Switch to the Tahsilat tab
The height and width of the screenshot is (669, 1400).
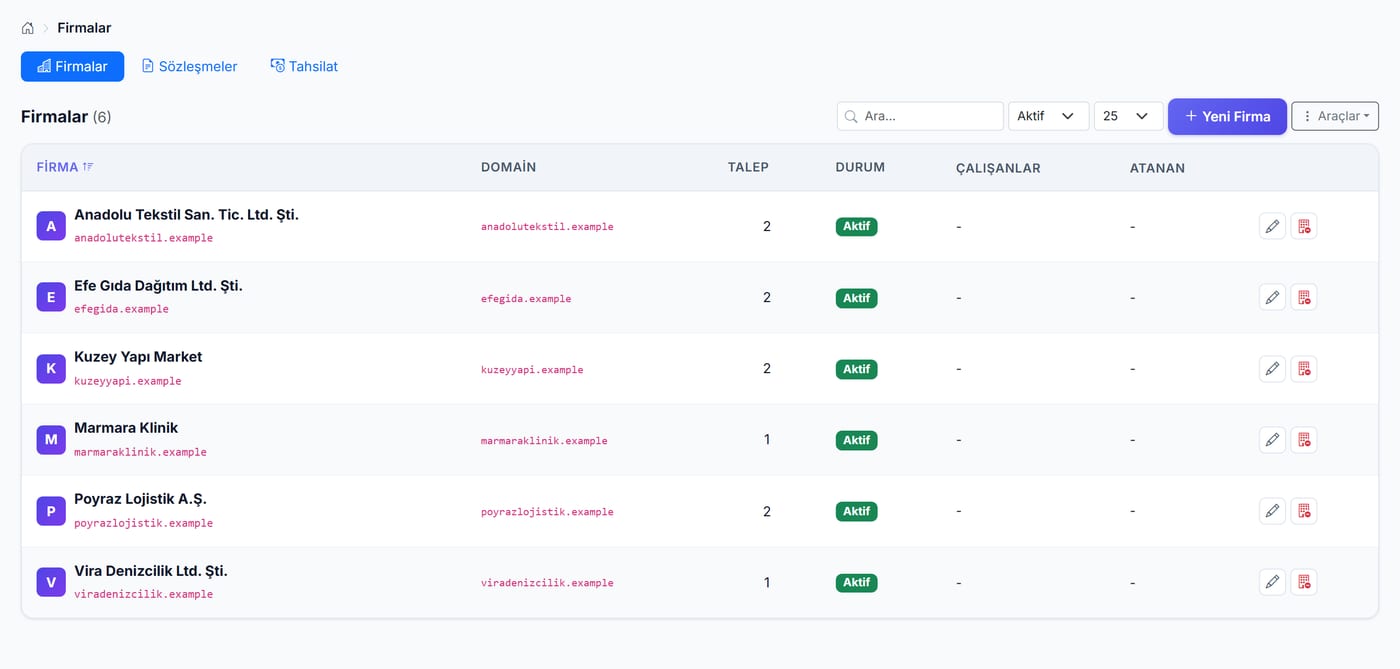(x=304, y=66)
